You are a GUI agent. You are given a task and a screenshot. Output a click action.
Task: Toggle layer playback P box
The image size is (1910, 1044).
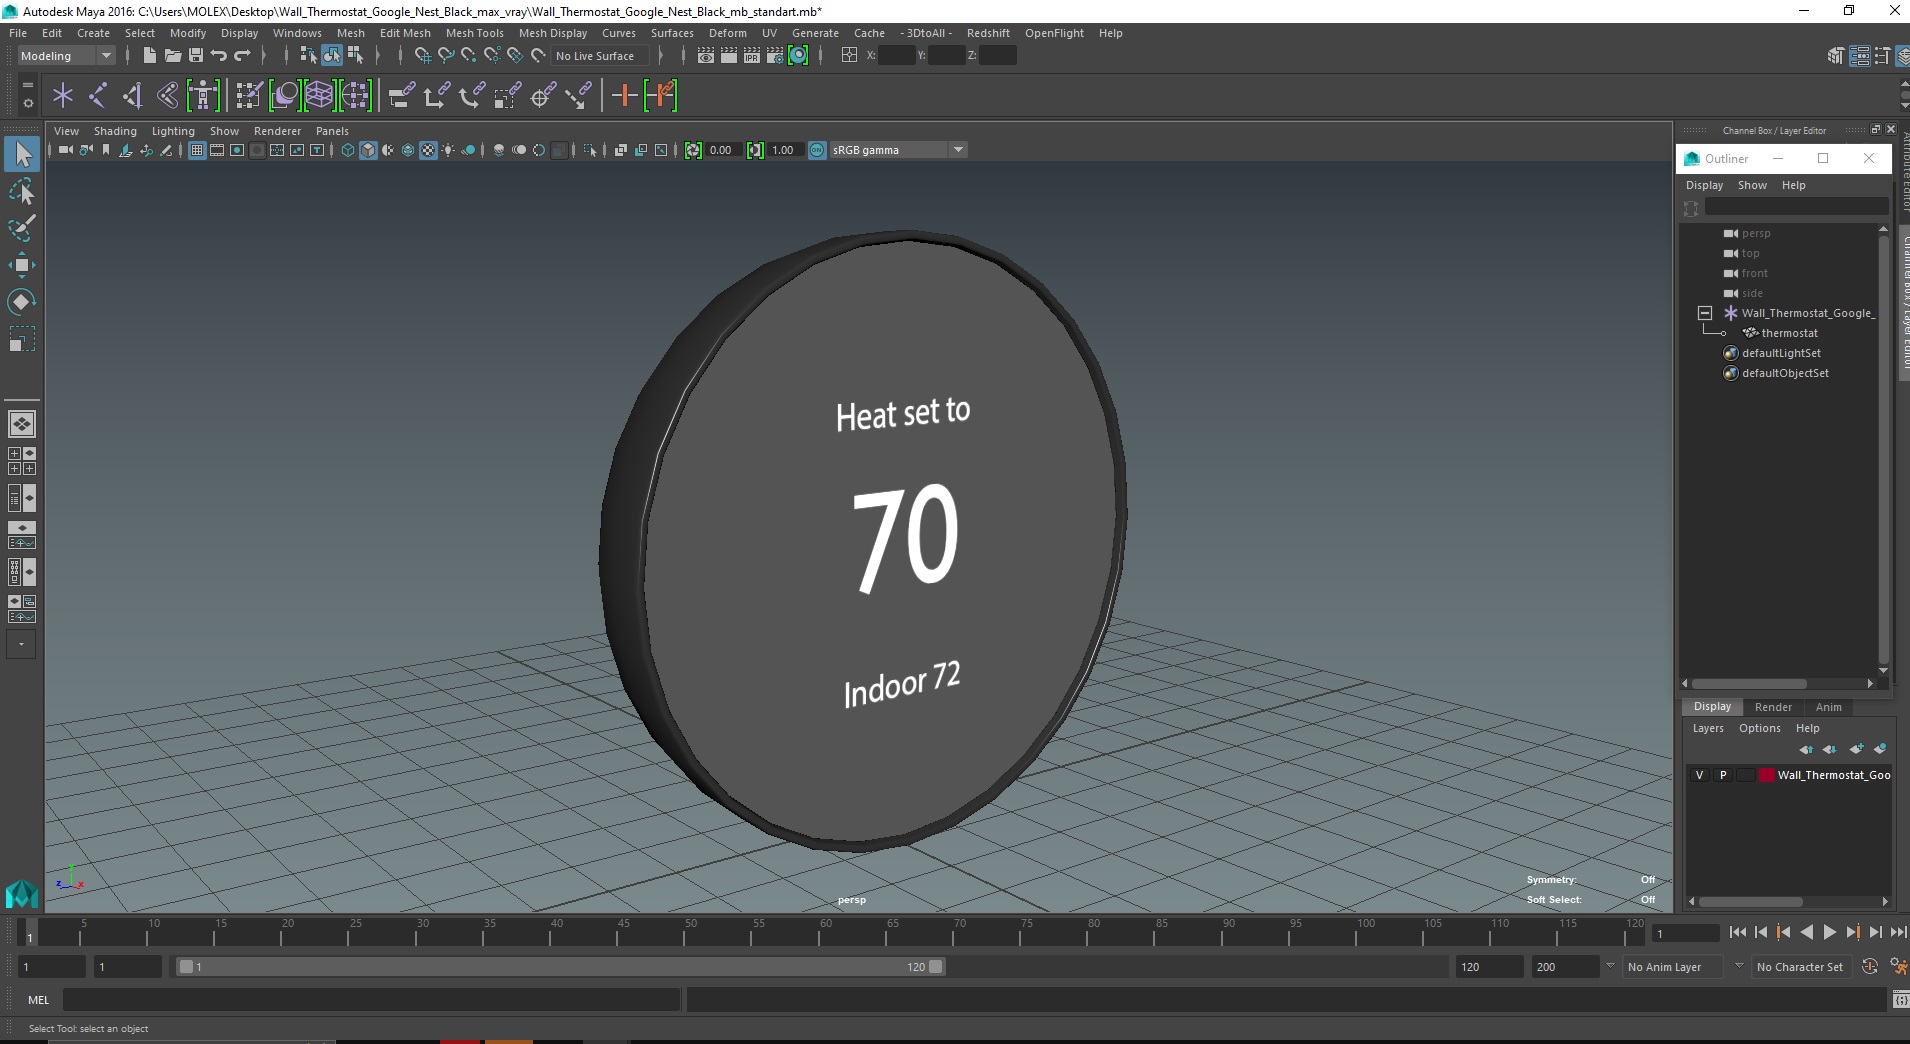1722,775
